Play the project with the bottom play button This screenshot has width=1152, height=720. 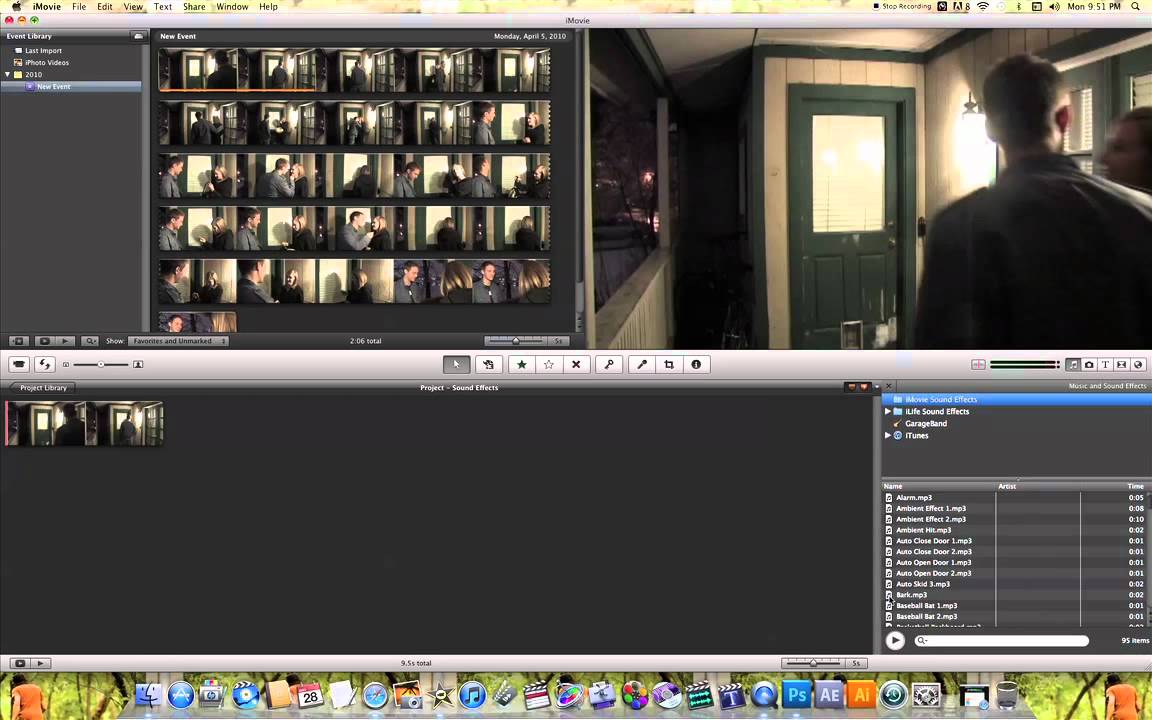[x=40, y=663]
